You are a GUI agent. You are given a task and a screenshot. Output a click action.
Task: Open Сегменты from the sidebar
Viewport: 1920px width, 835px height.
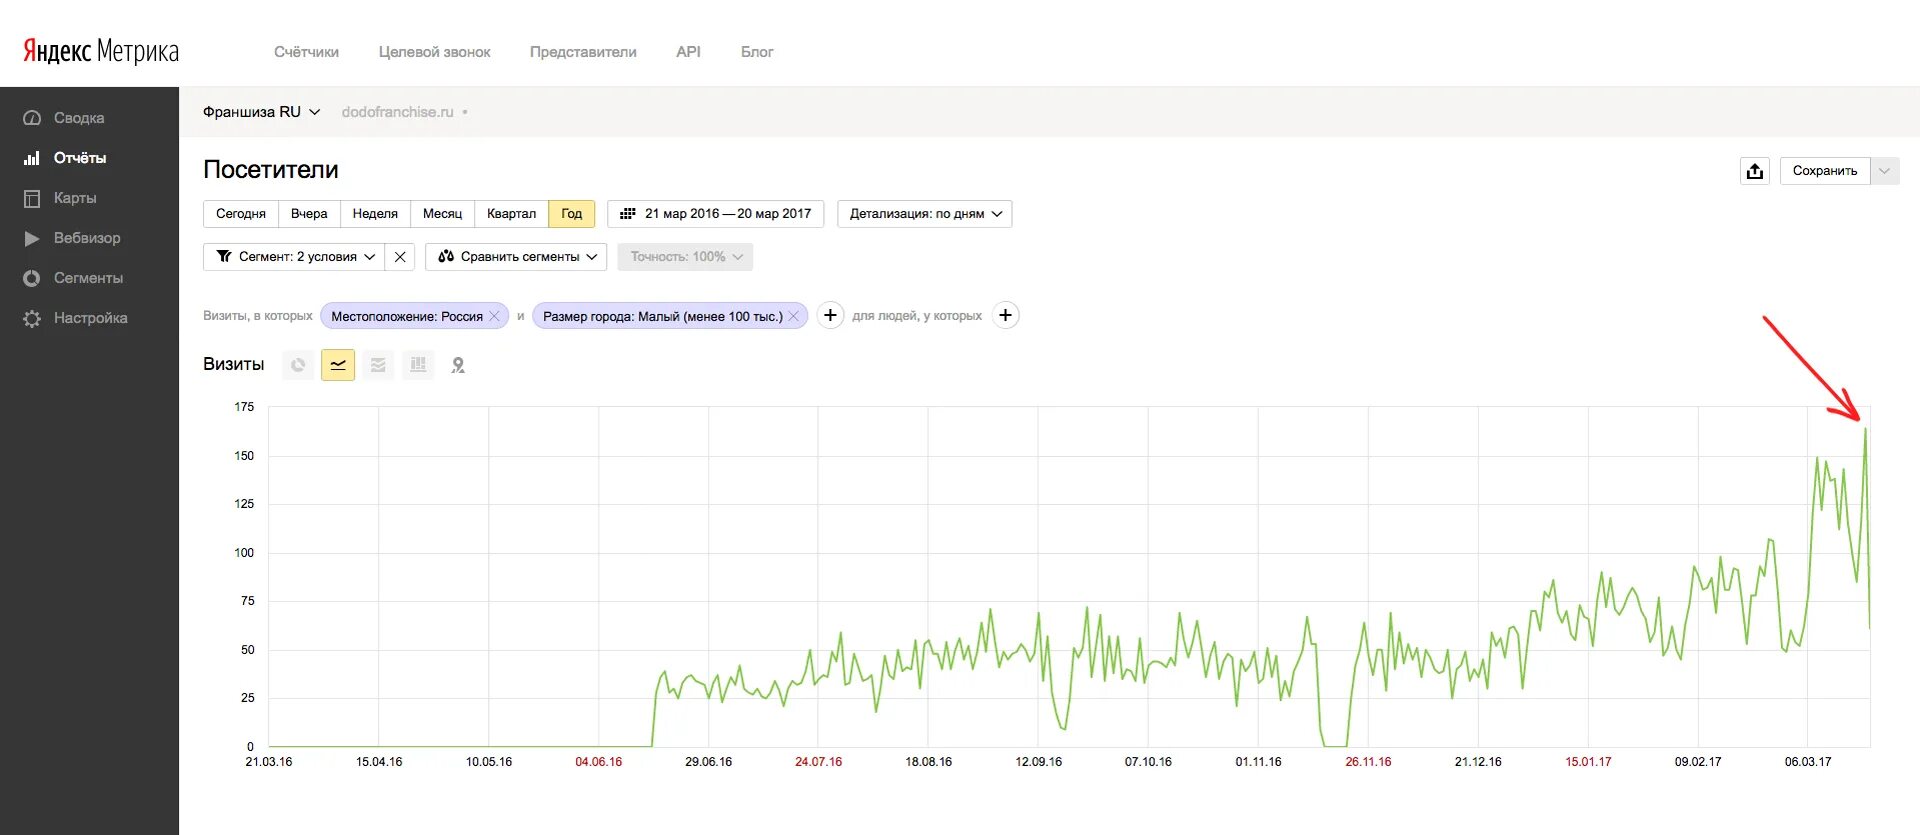89,278
